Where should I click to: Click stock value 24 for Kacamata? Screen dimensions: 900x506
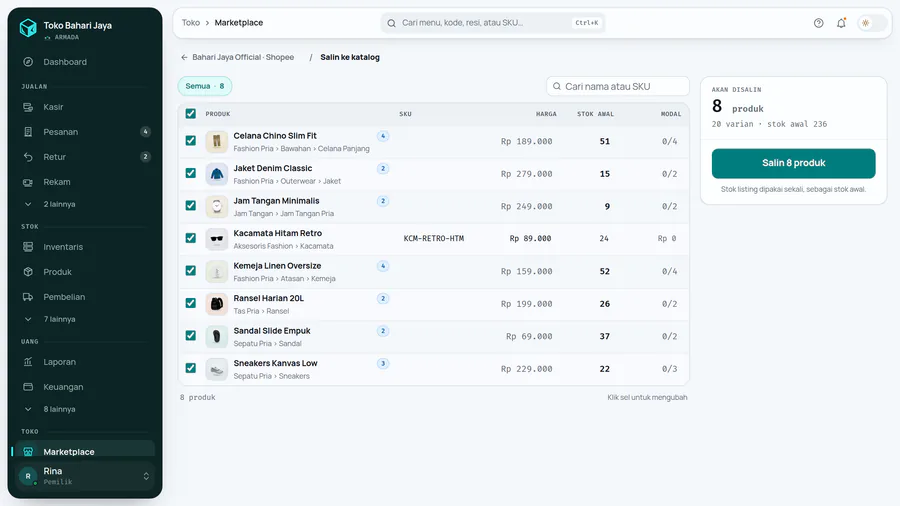pyautogui.click(x=604, y=239)
